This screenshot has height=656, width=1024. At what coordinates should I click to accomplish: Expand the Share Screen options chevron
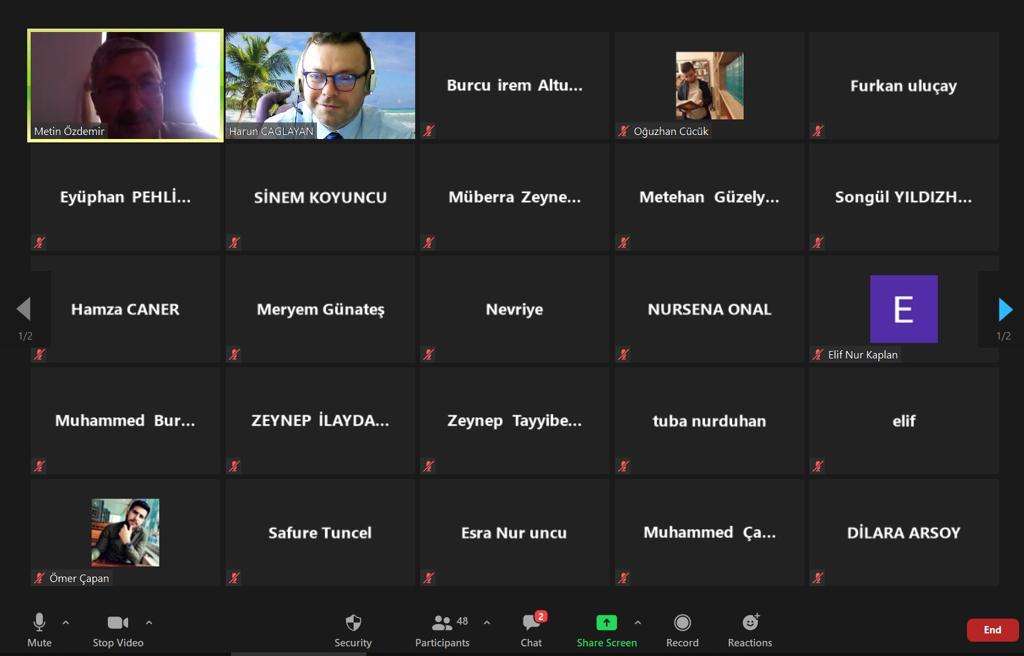click(x=637, y=620)
